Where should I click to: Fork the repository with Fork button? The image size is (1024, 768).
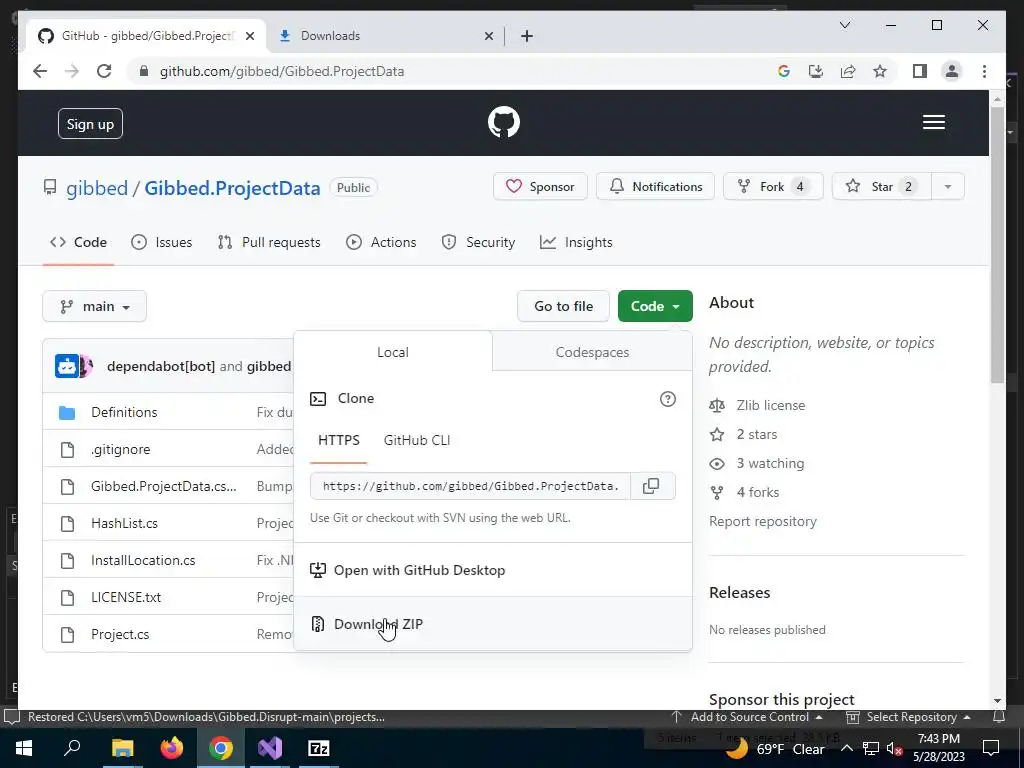[773, 187]
